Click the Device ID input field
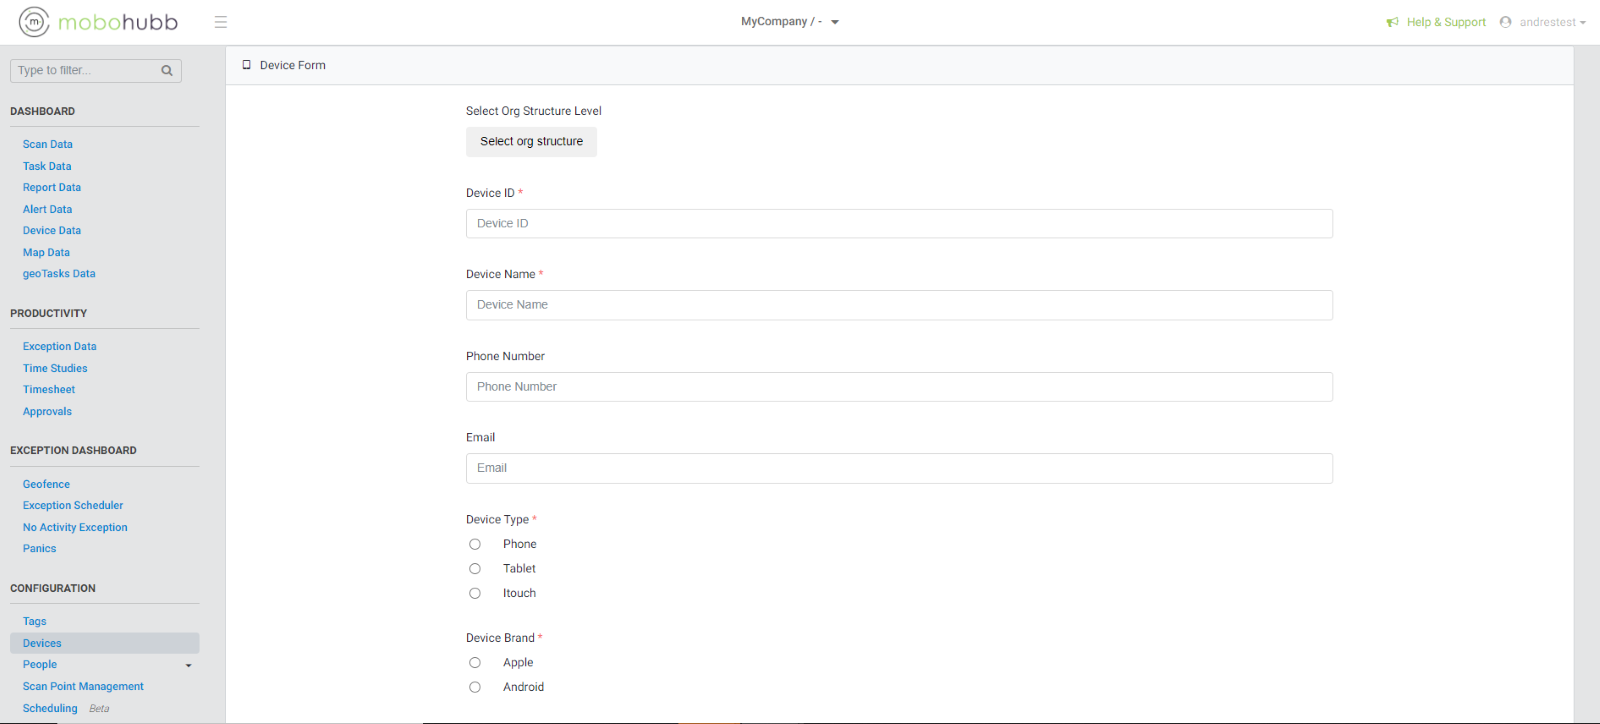 point(898,224)
